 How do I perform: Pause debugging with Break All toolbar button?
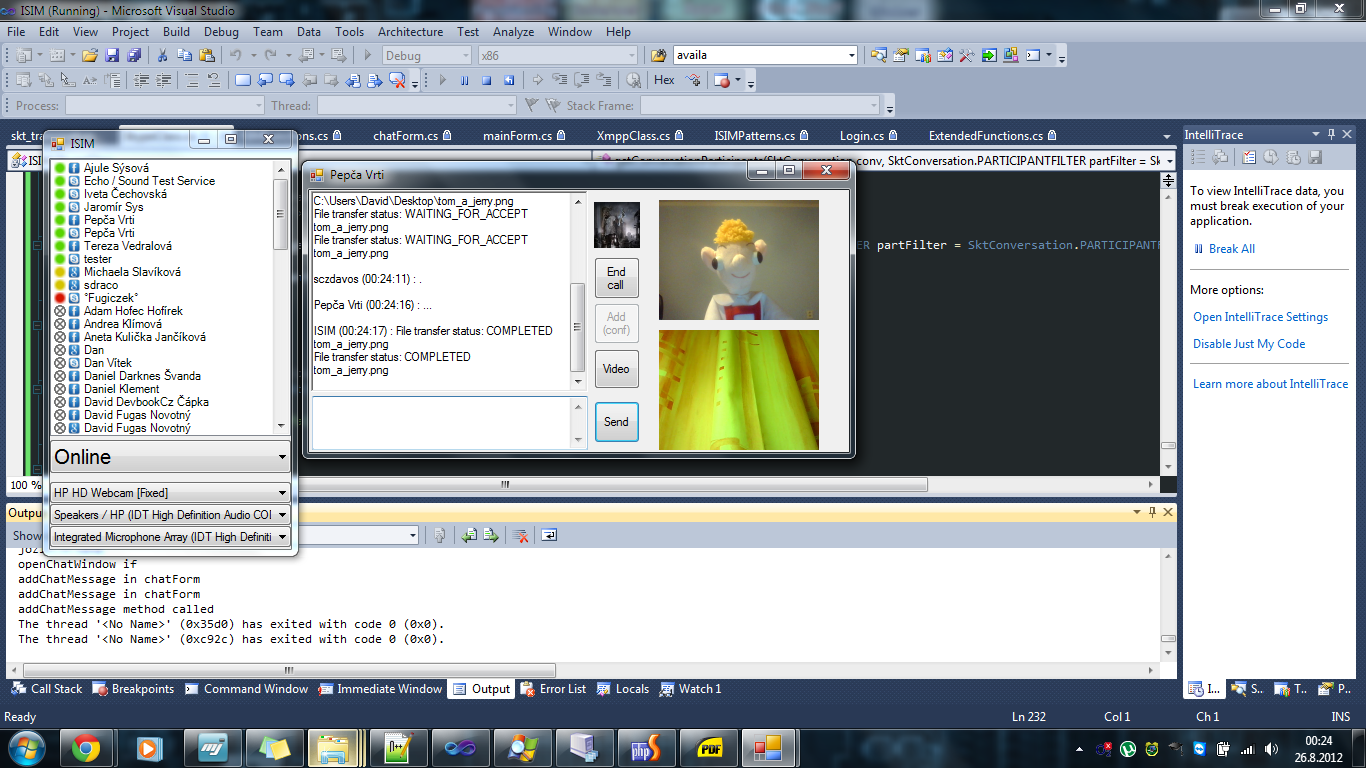pyautogui.click(x=464, y=80)
